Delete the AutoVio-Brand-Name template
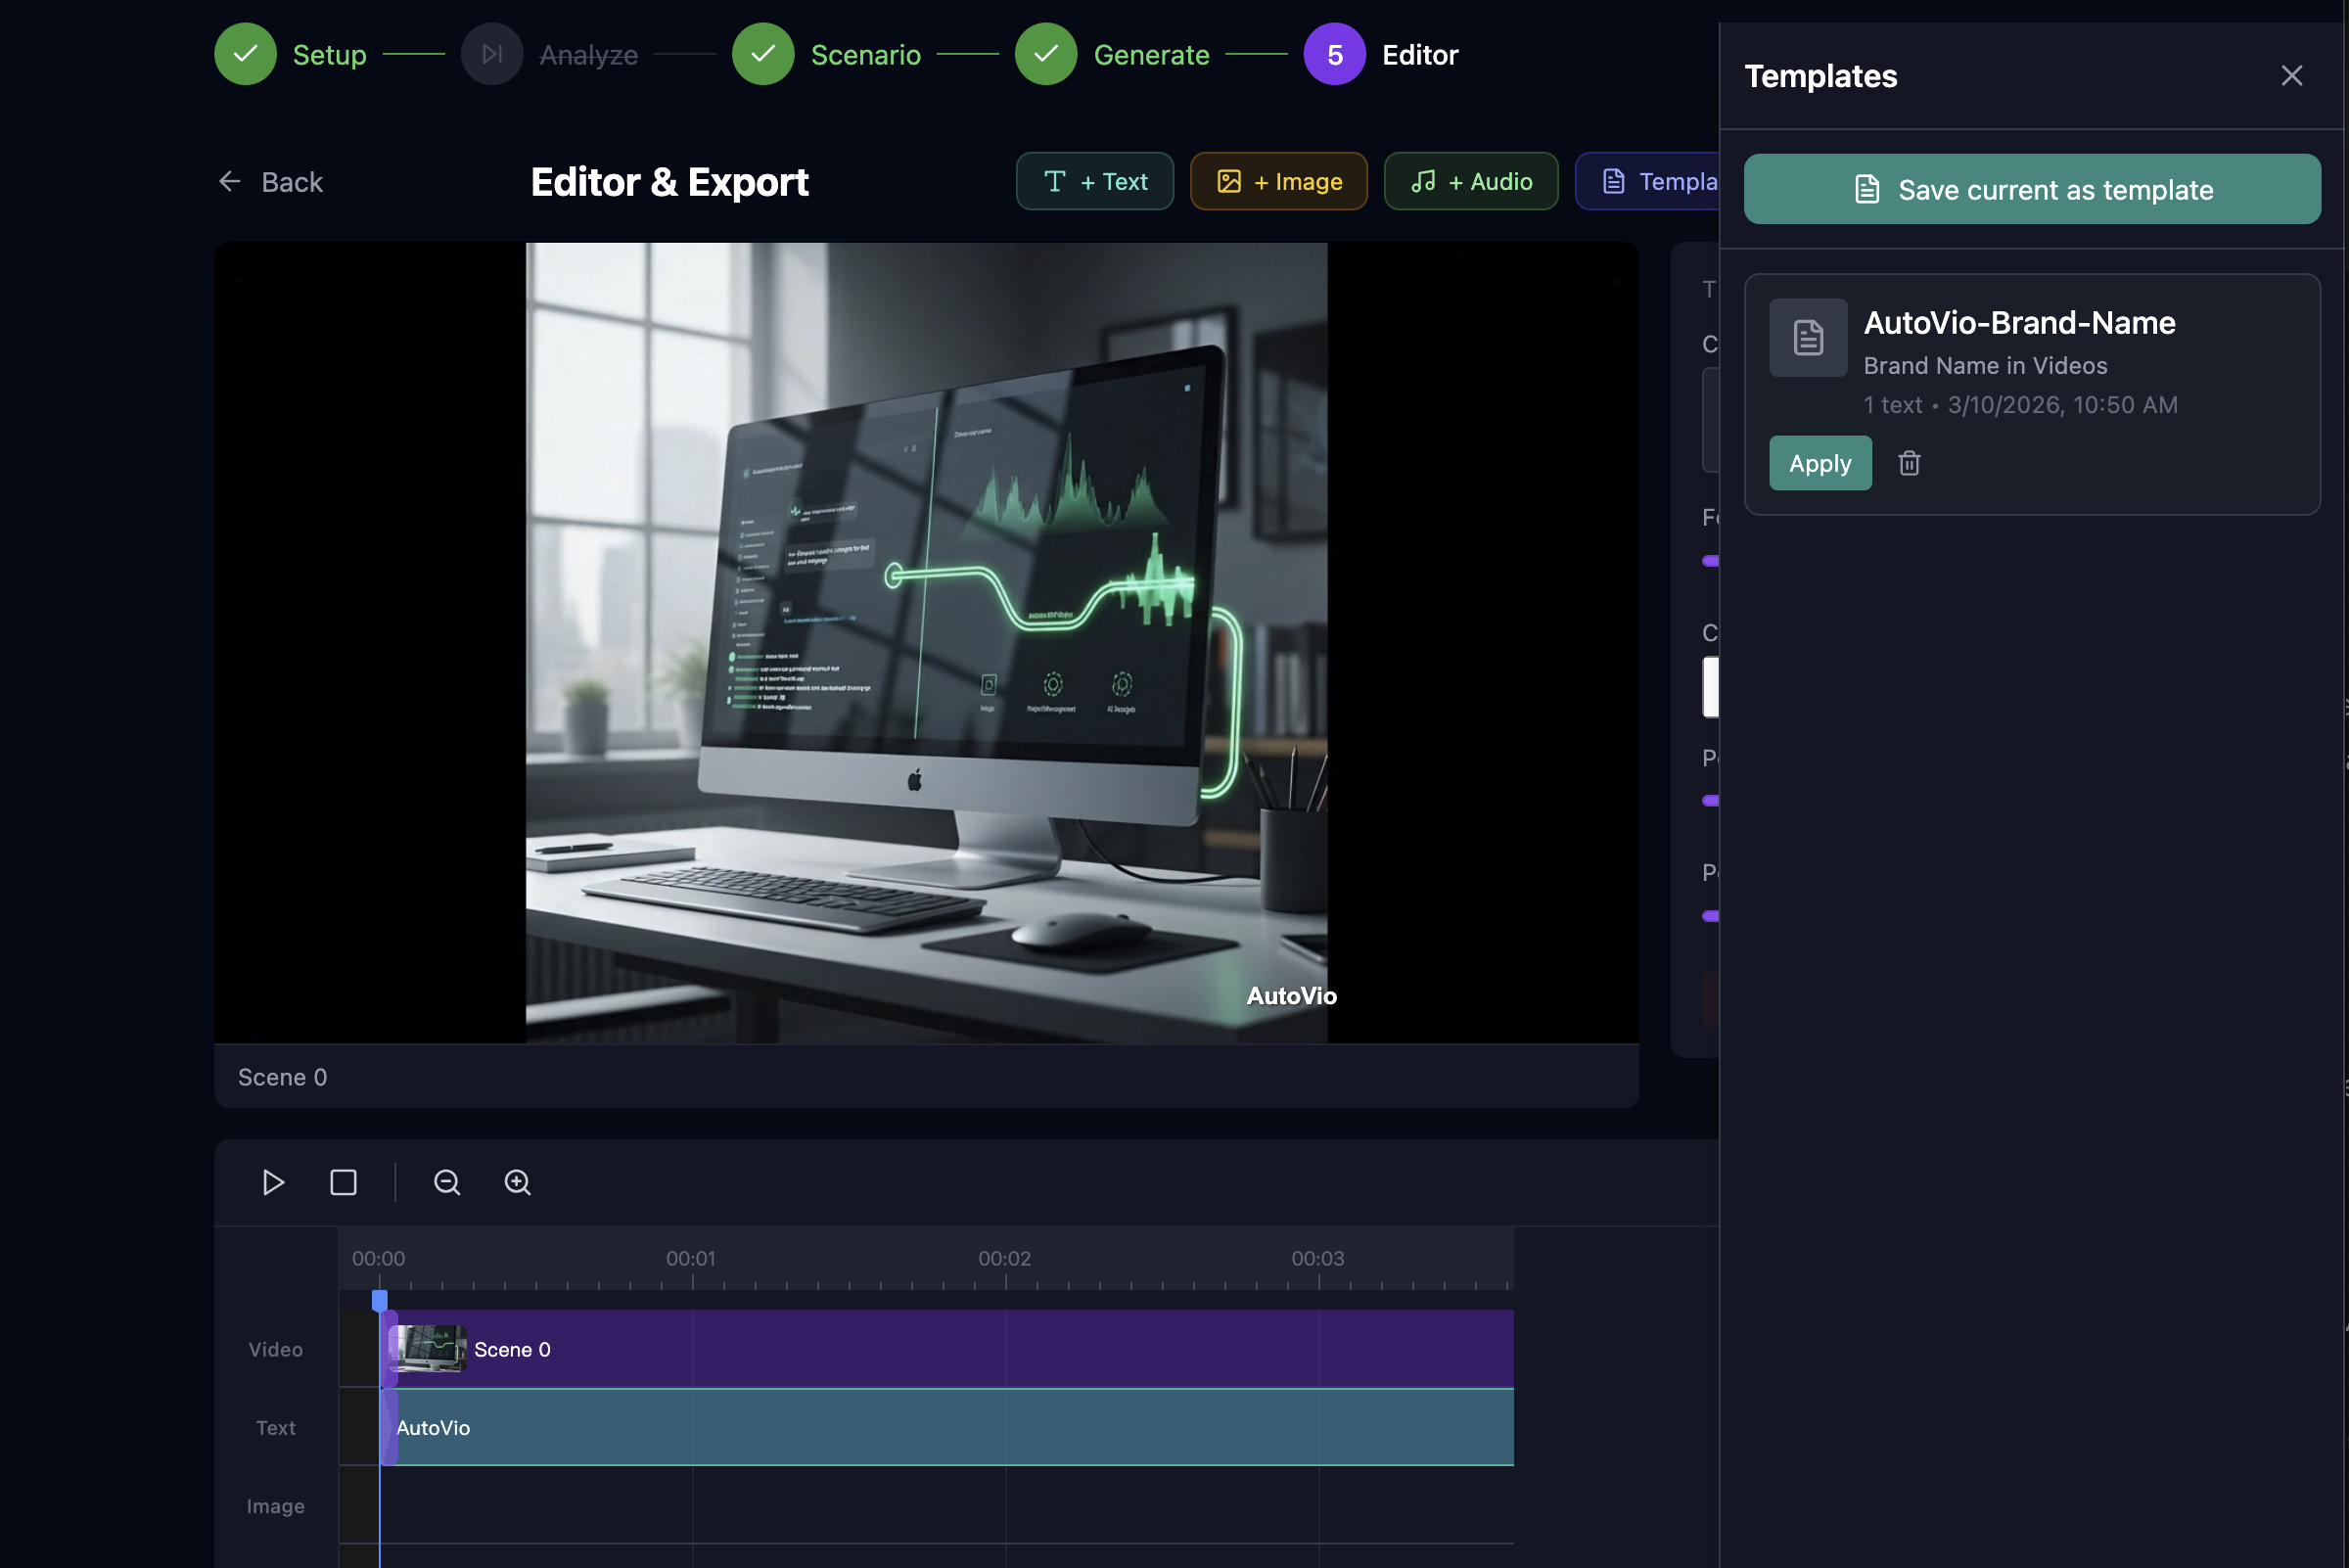Screen dimensions: 2349x1568 (x=1909, y=463)
